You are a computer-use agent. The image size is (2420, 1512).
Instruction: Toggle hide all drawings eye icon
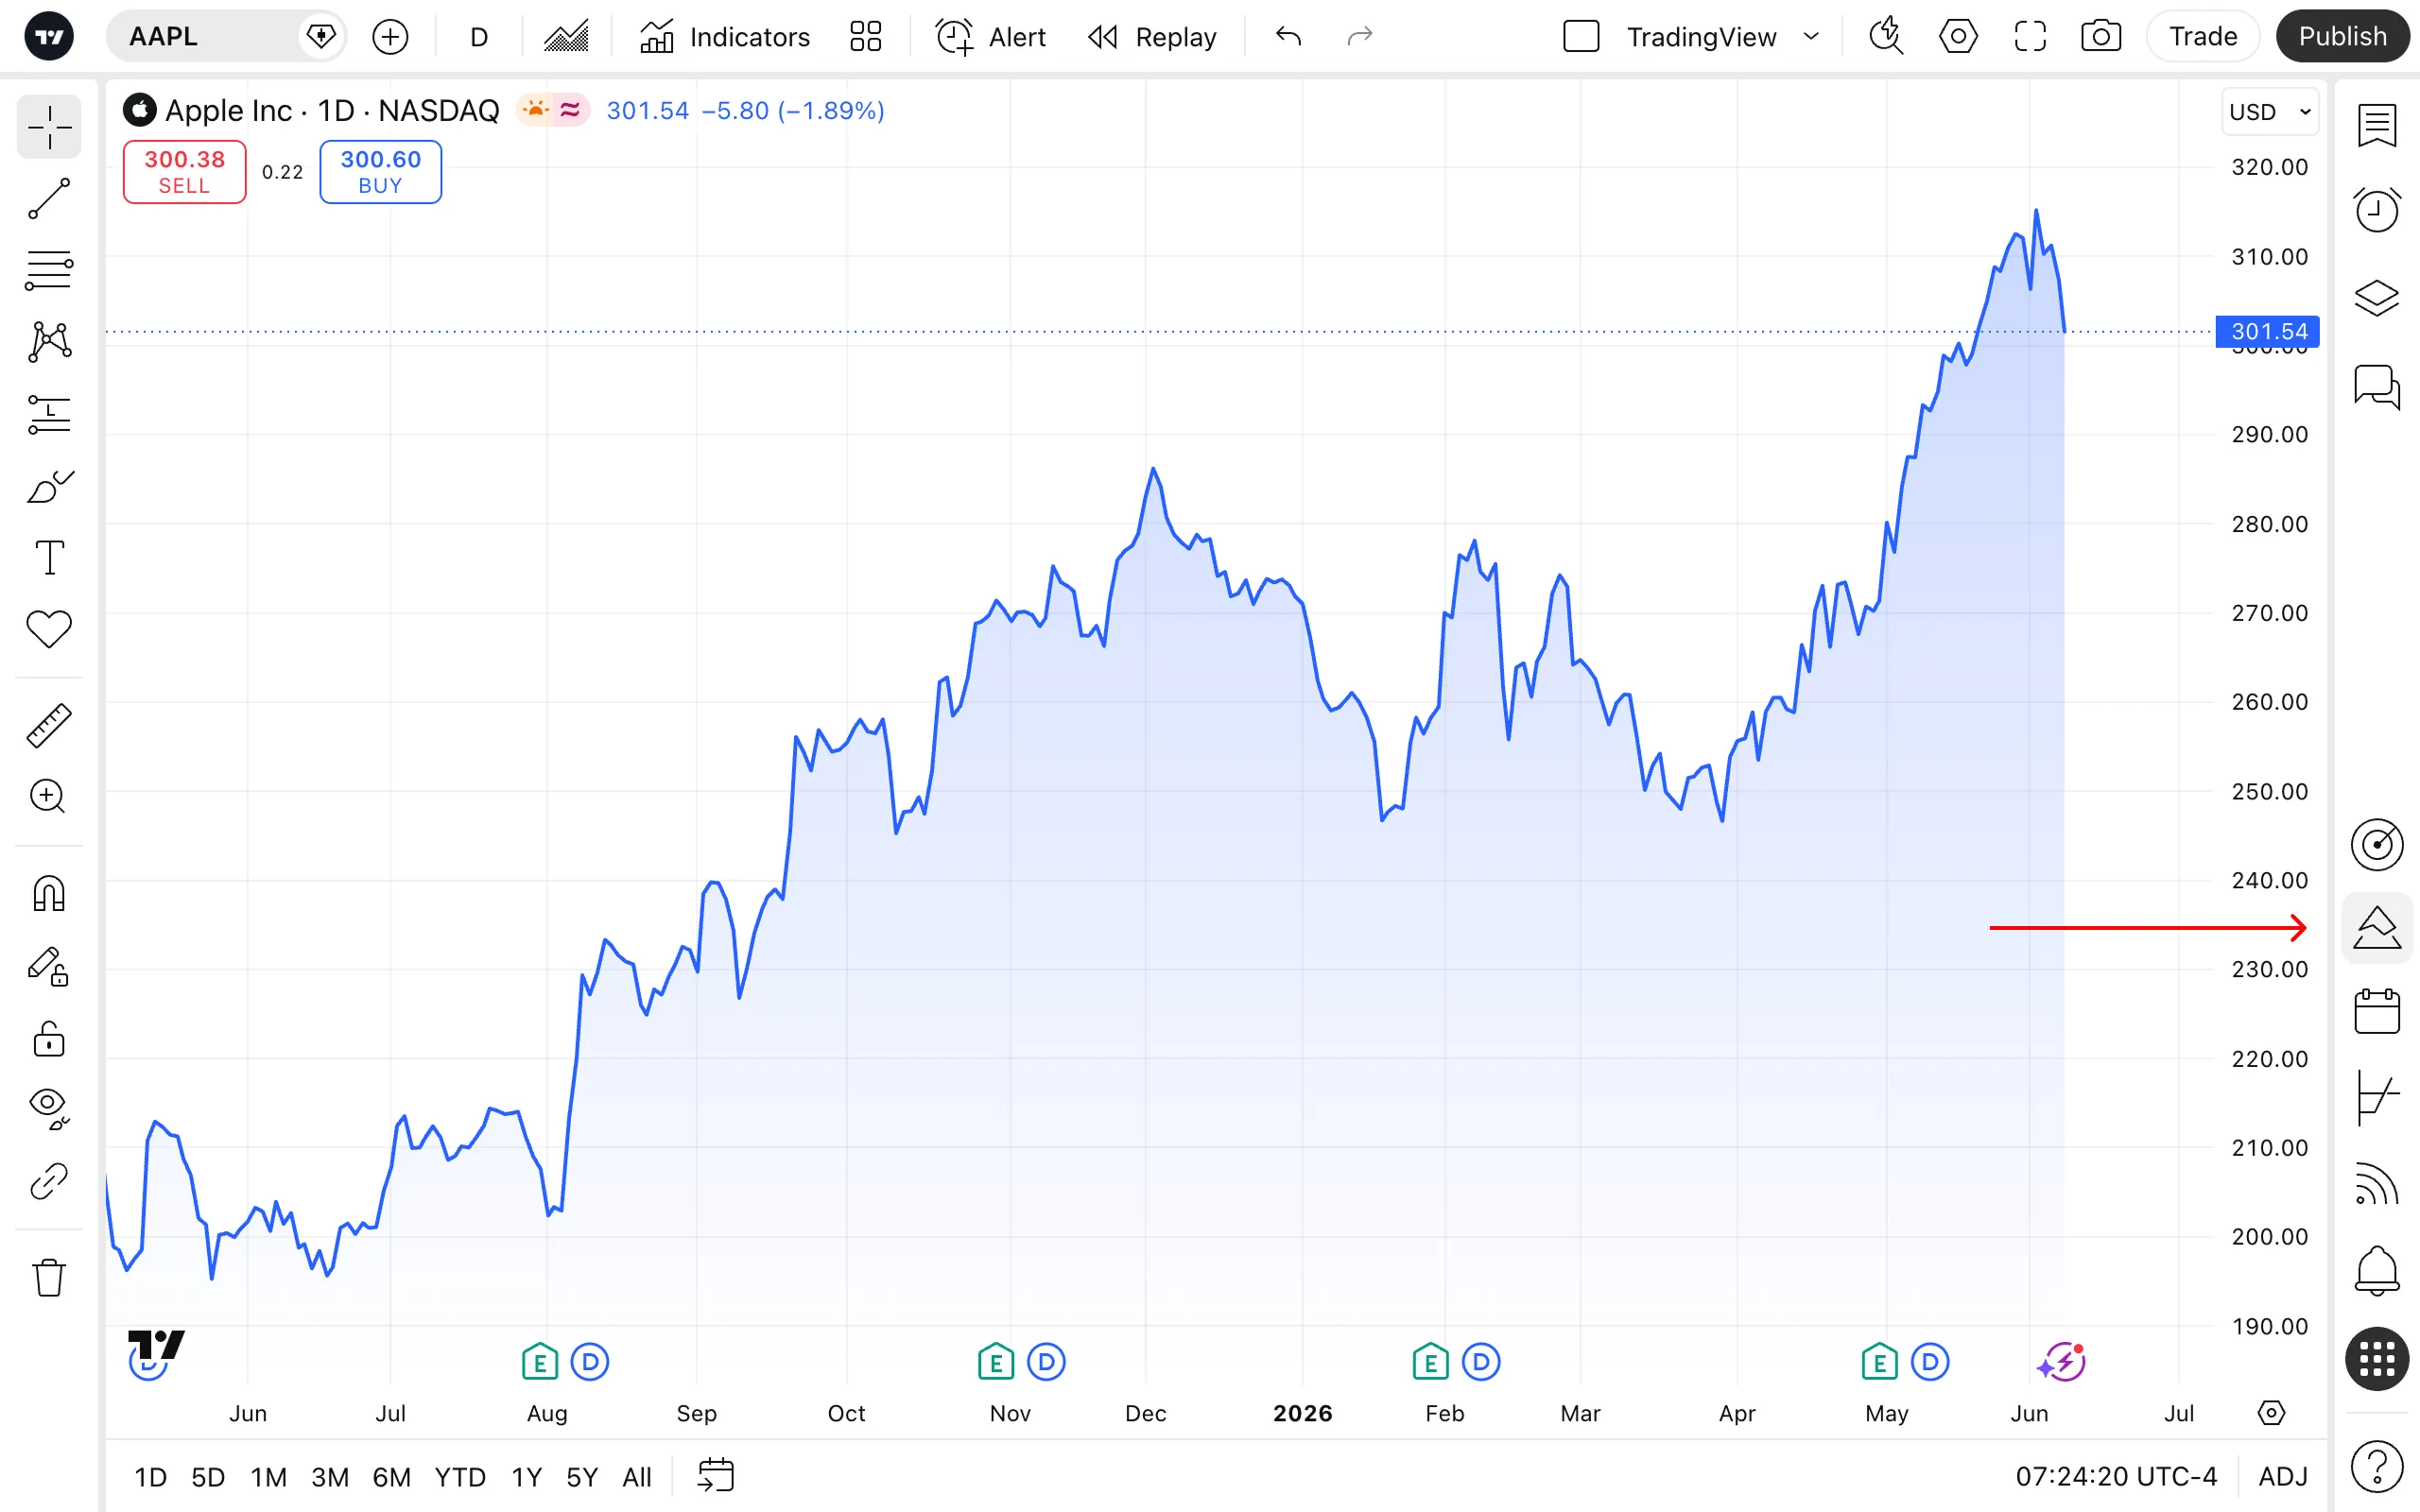pyautogui.click(x=49, y=1109)
